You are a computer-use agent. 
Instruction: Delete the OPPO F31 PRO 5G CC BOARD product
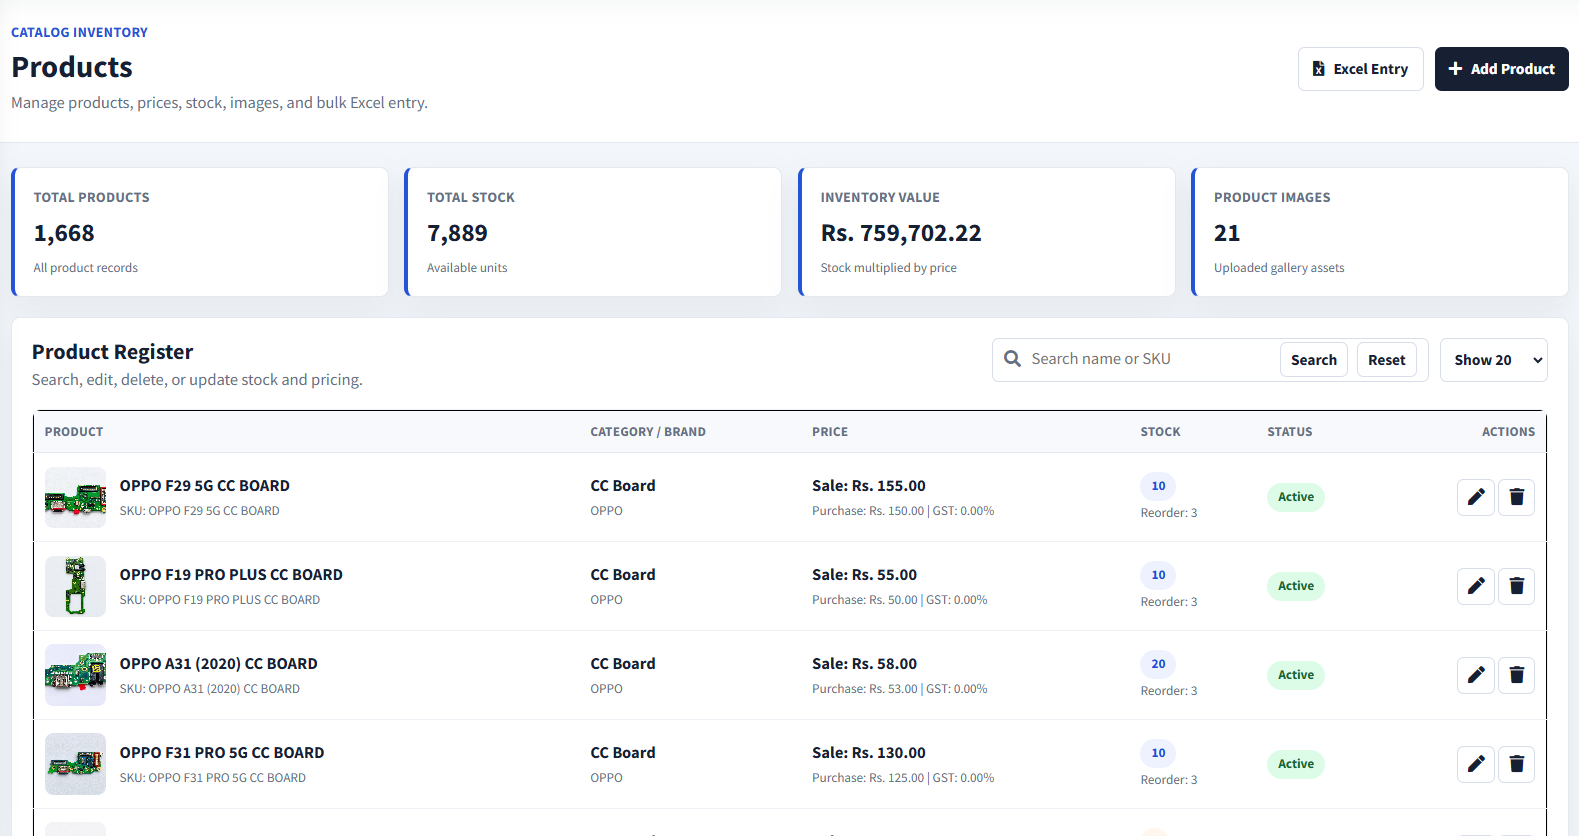click(1516, 764)
